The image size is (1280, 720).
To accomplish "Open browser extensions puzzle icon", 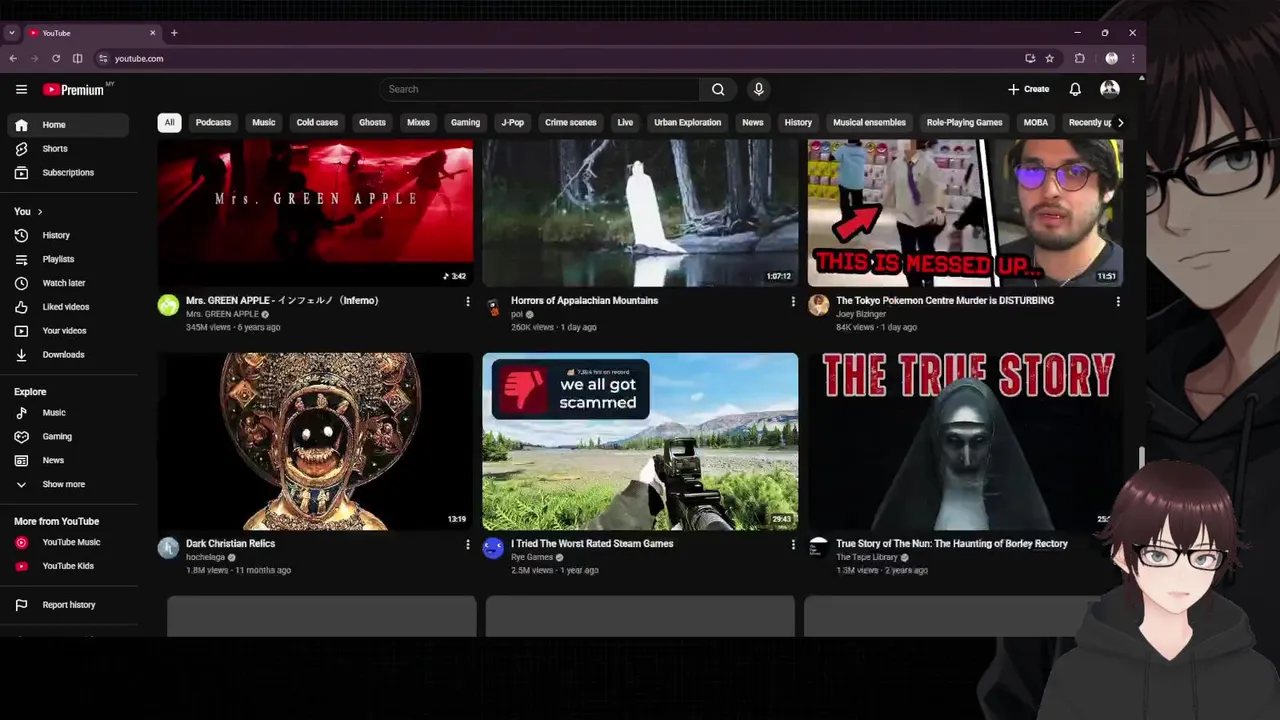I will click(1080, 58).
